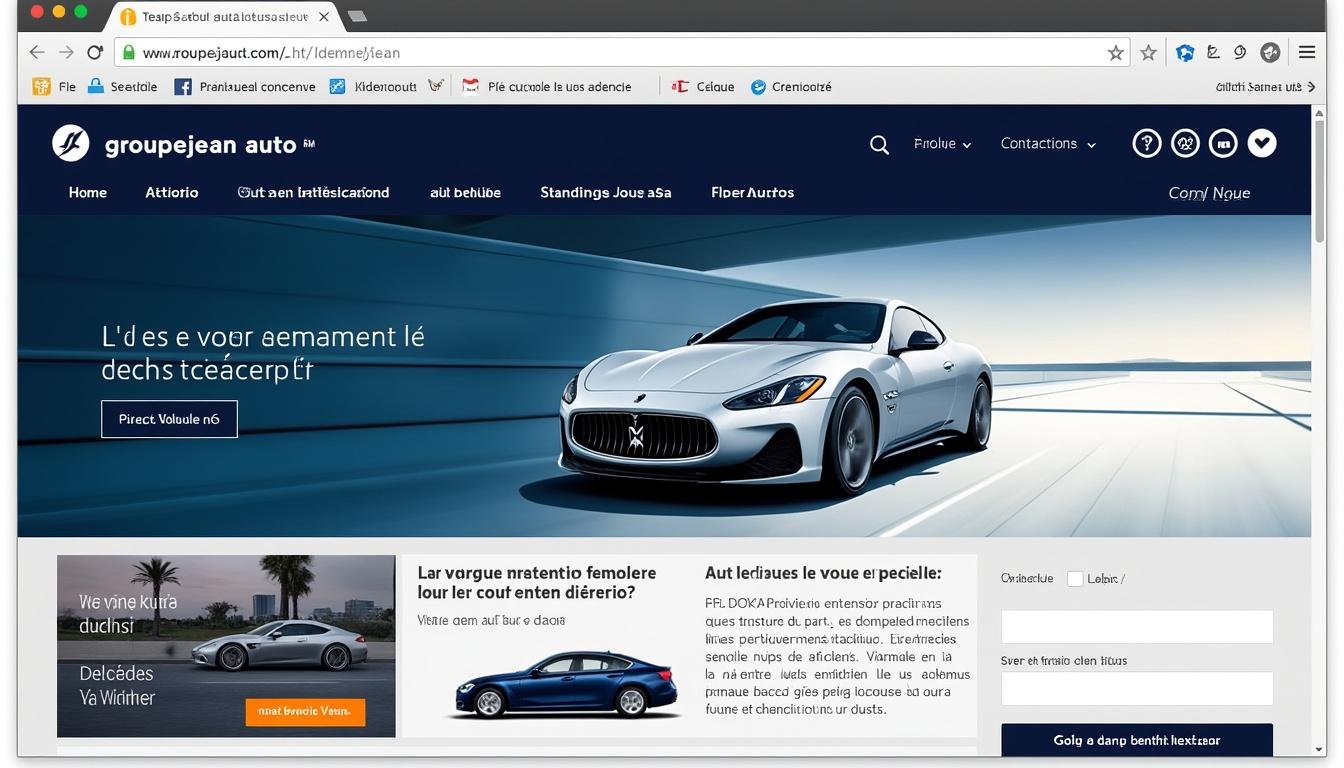
Task: Open the Facebook bookmark icon
Action: (183, 86)
